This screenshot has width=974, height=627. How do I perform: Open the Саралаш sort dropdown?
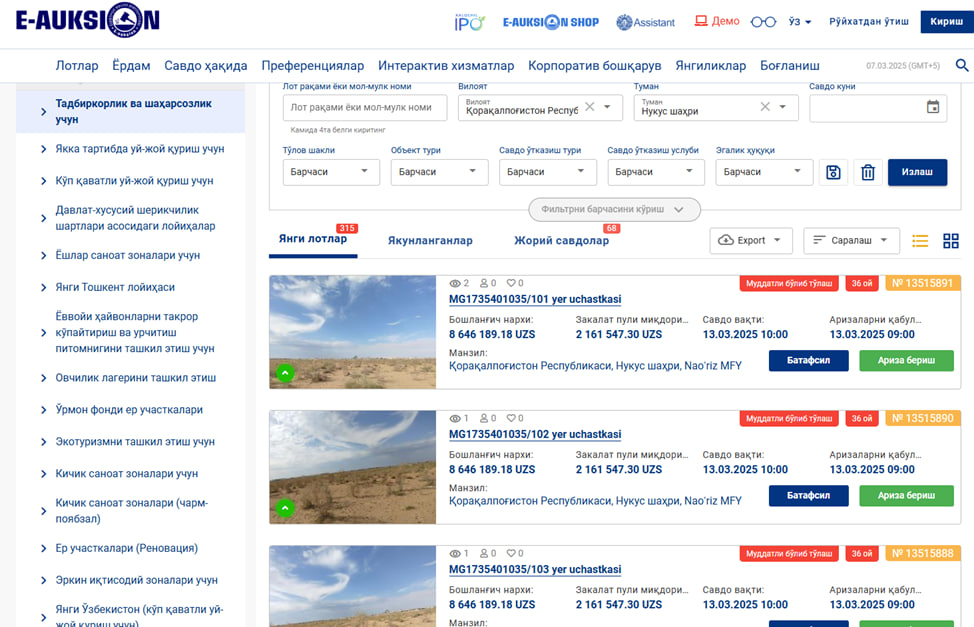point(851,241)
